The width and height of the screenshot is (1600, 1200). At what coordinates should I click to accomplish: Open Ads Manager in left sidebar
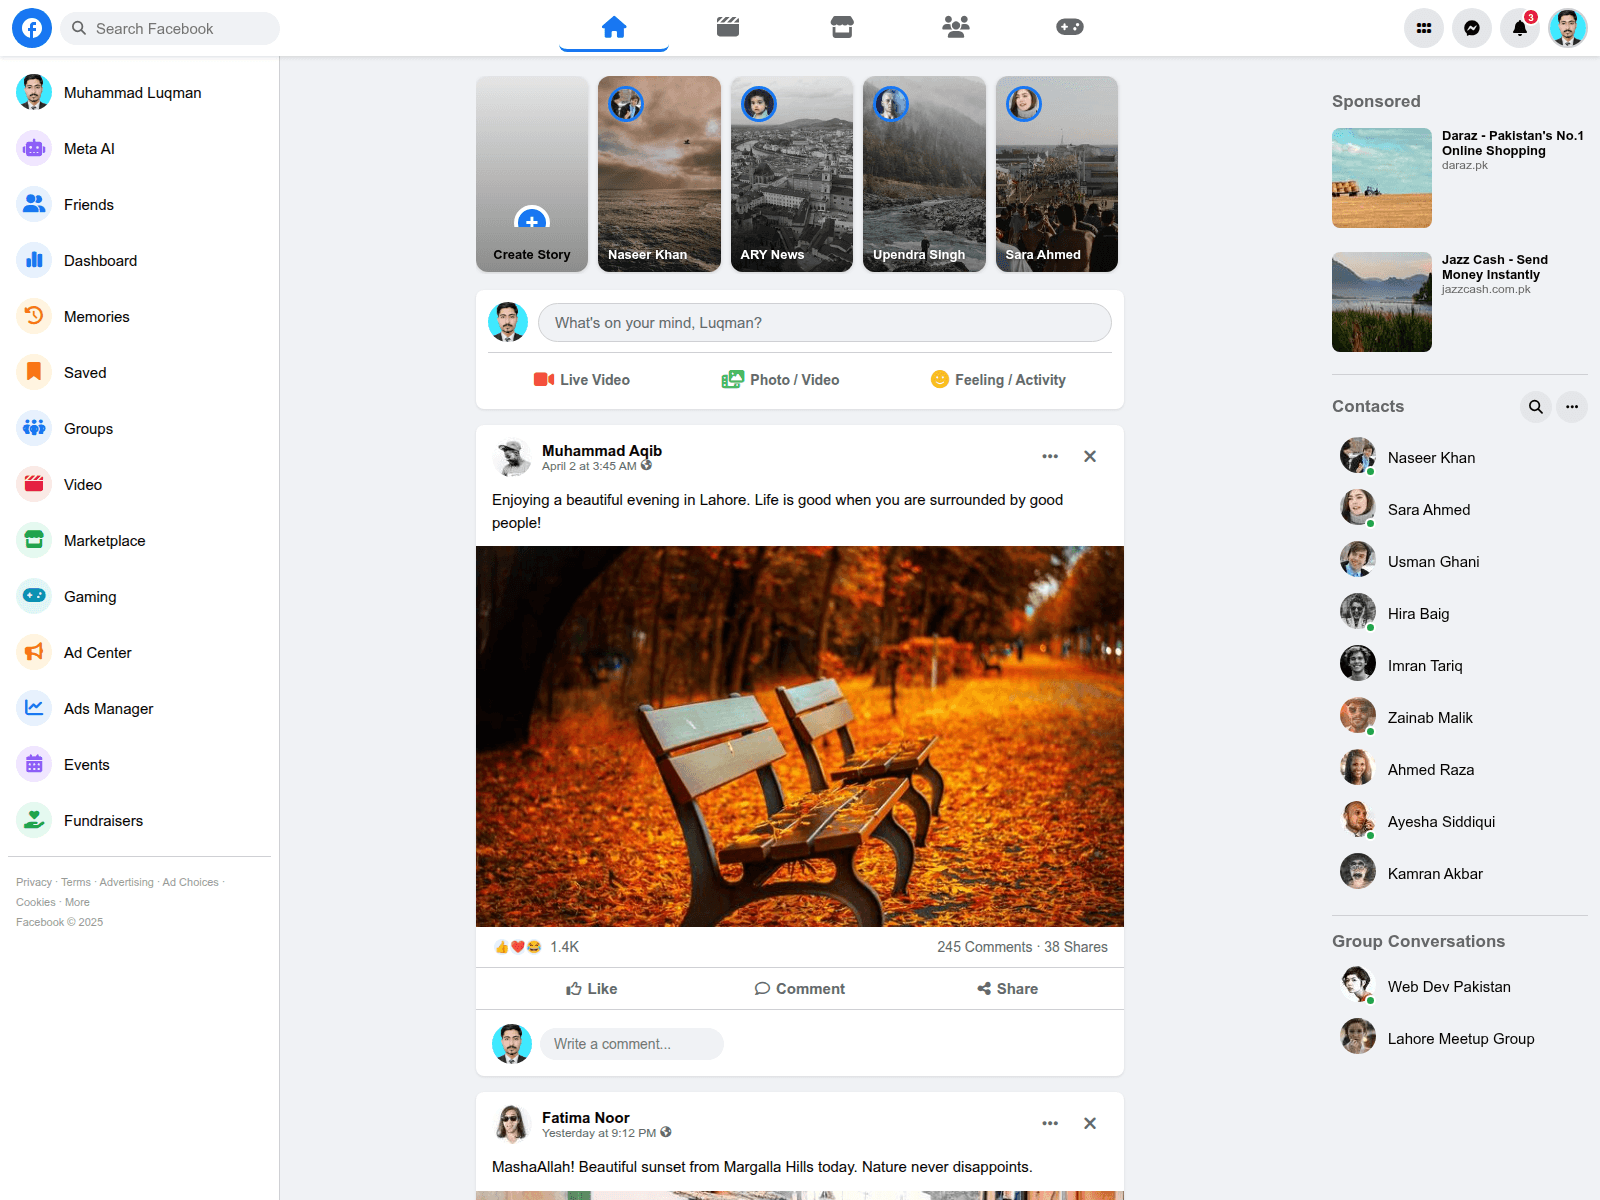(108, 709)
